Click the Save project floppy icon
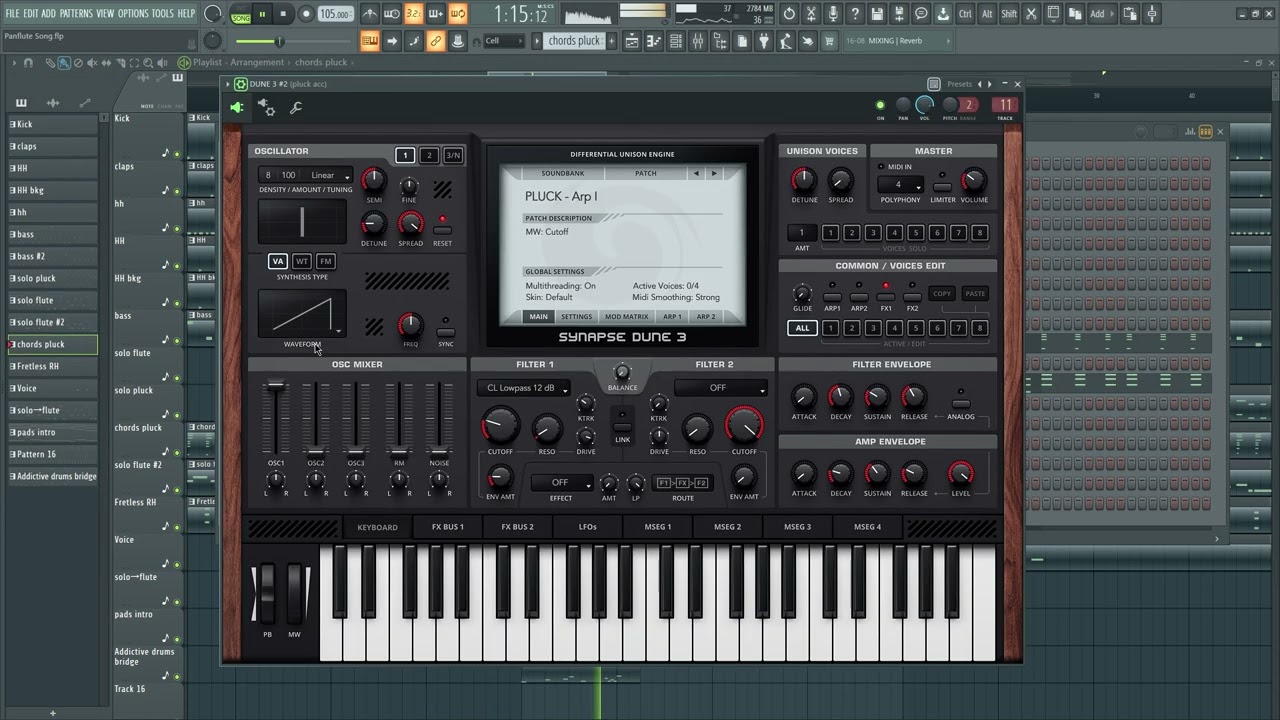Viewport: 1280px width, 720px height. 876,14
